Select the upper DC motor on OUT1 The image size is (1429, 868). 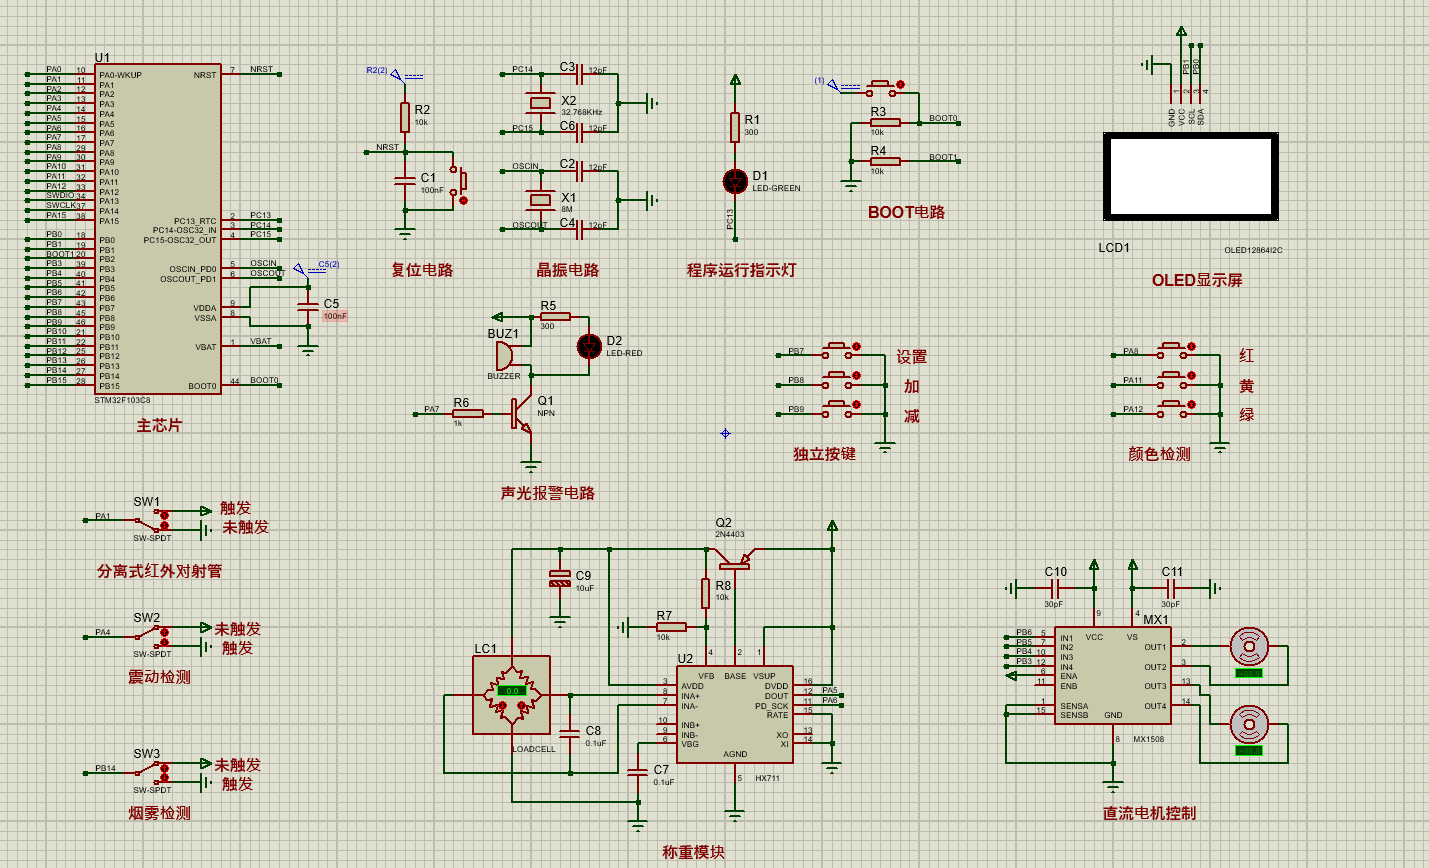pos(1249,647)
